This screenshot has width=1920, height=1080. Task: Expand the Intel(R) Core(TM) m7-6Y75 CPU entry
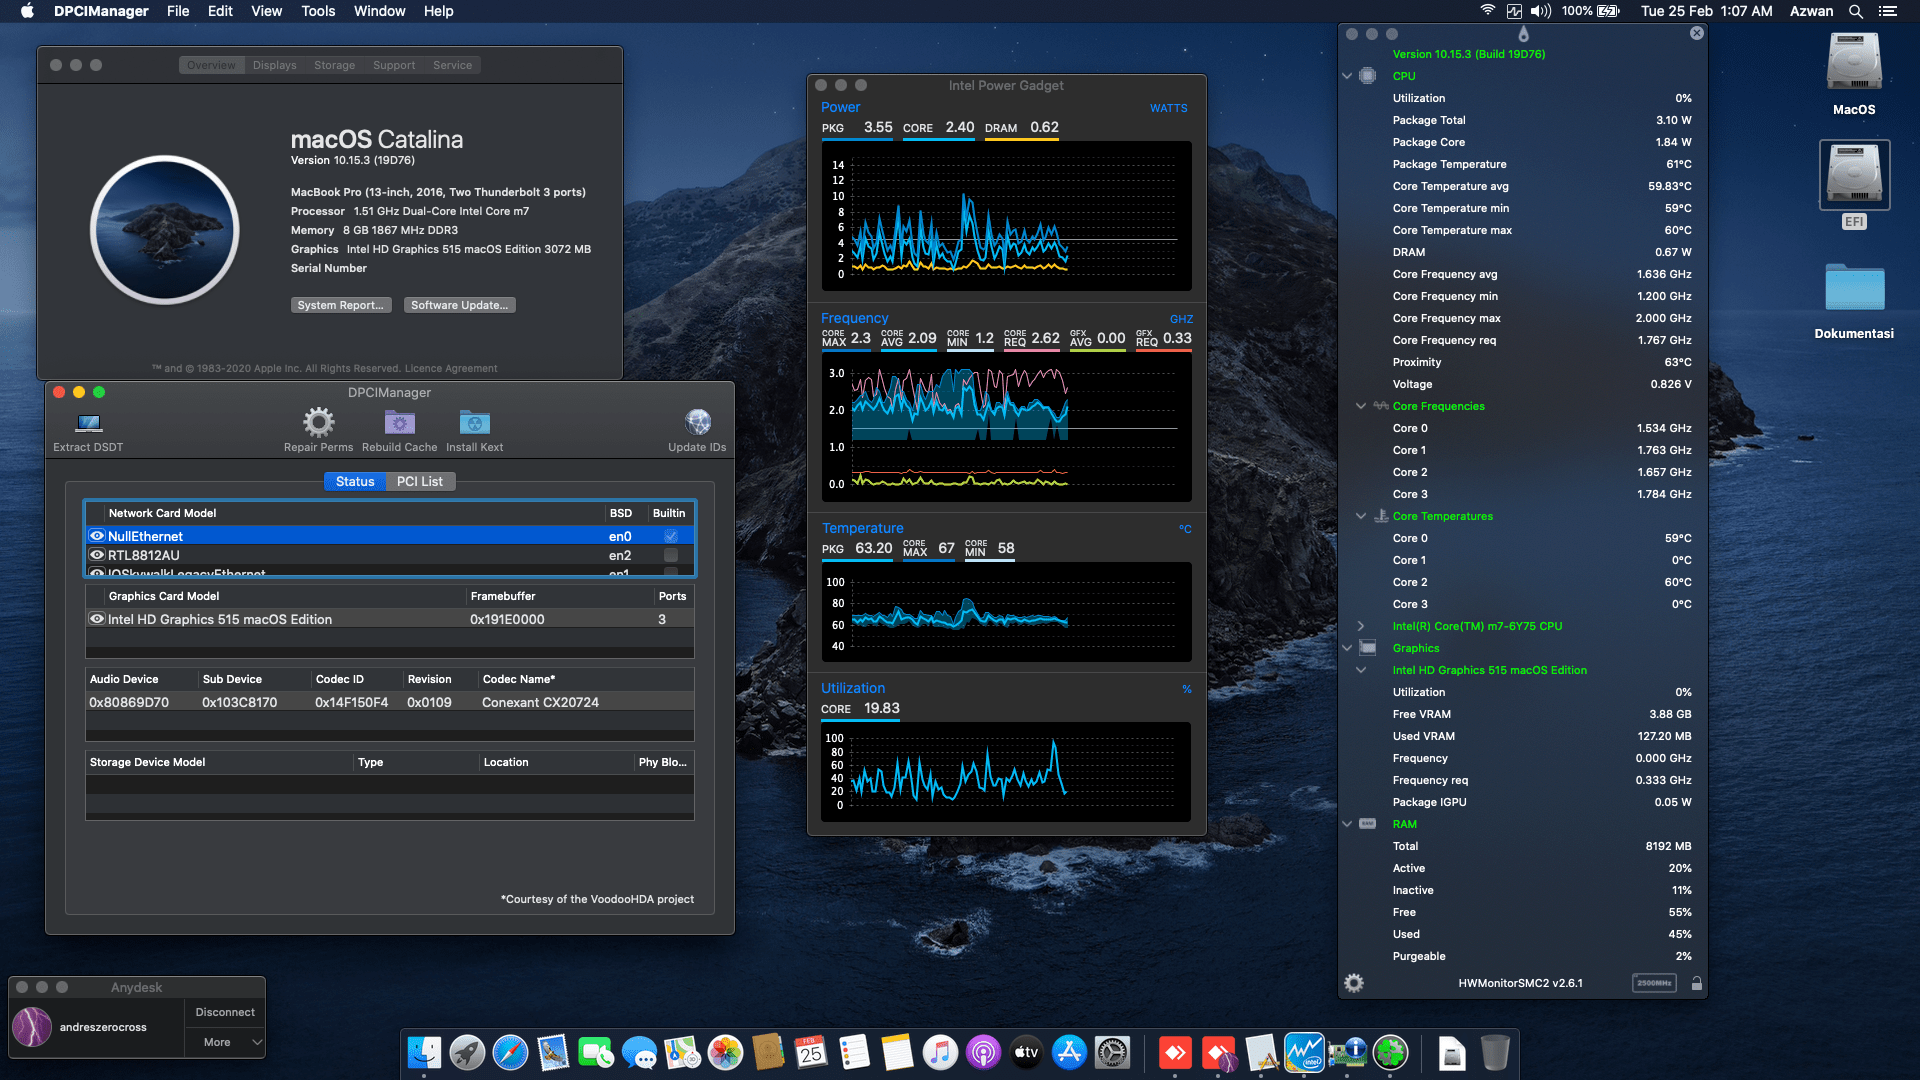[x=1361, y=626]
